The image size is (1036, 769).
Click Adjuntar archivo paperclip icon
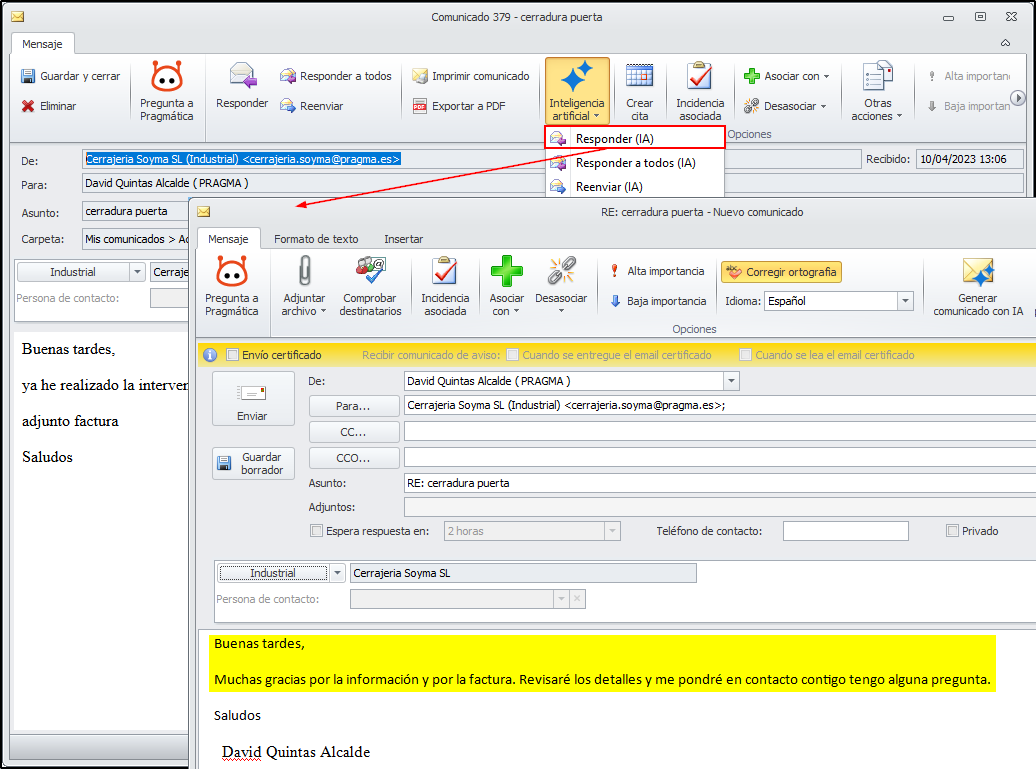tap(305, 271)
